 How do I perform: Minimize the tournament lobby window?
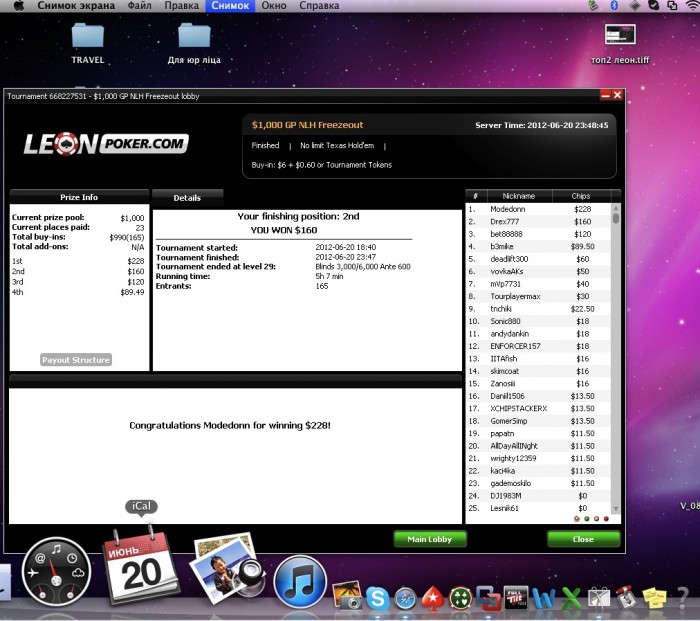point(606,95)
